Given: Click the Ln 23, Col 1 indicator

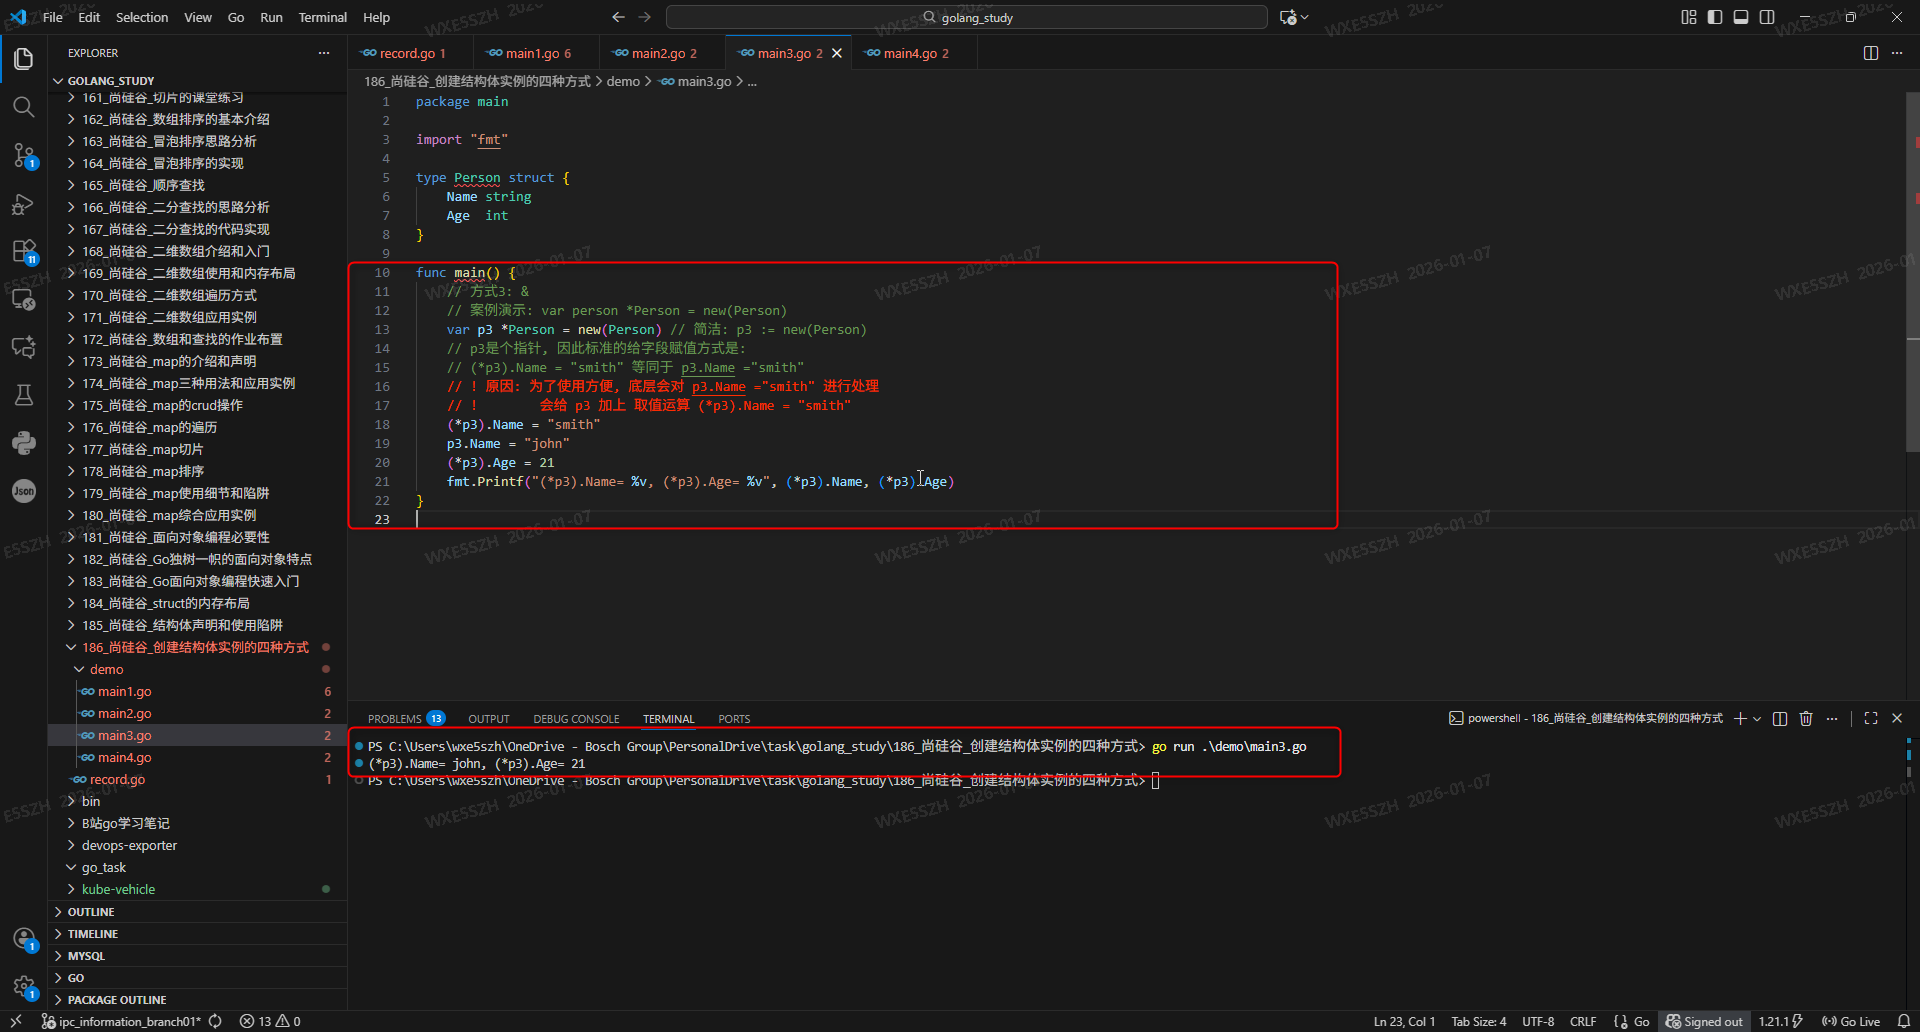Looking at the screenshot, I should 1404,1021.
